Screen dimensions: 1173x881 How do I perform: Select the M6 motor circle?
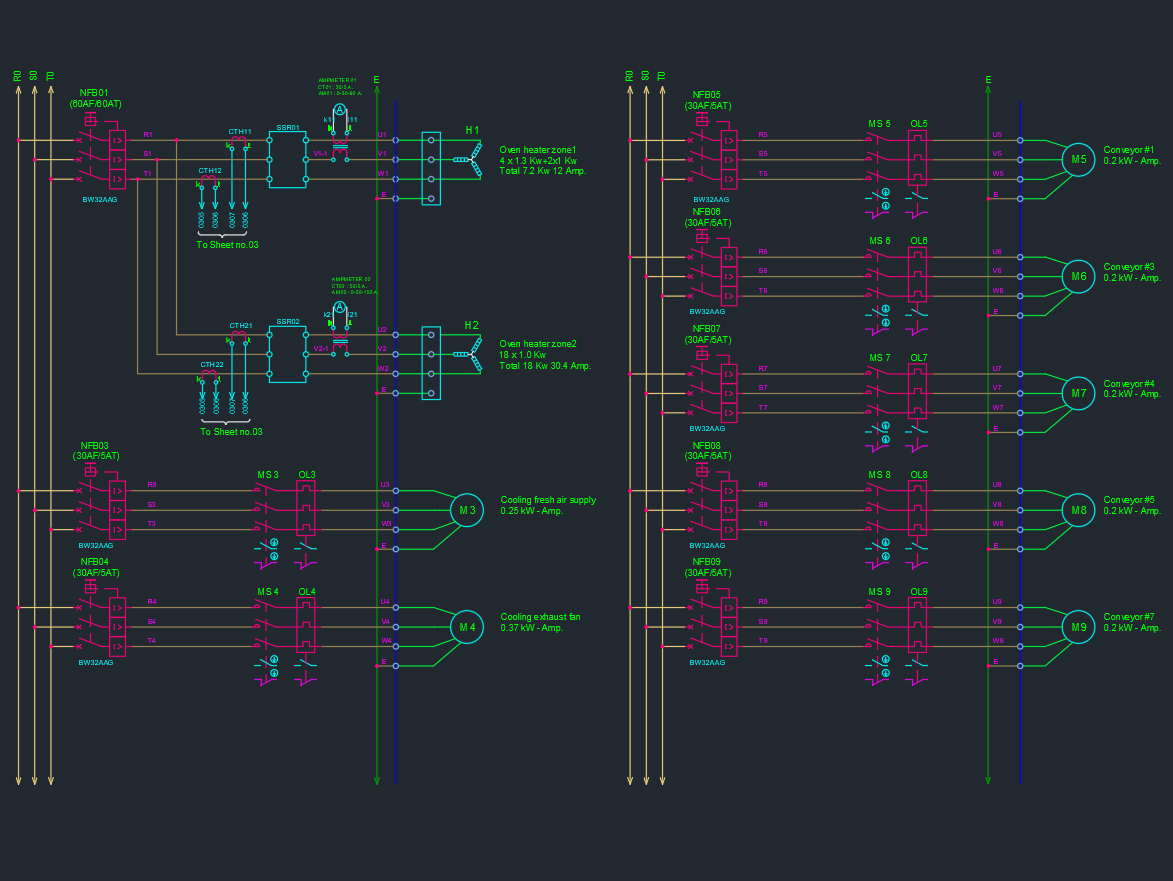(x=1078, y=276)
